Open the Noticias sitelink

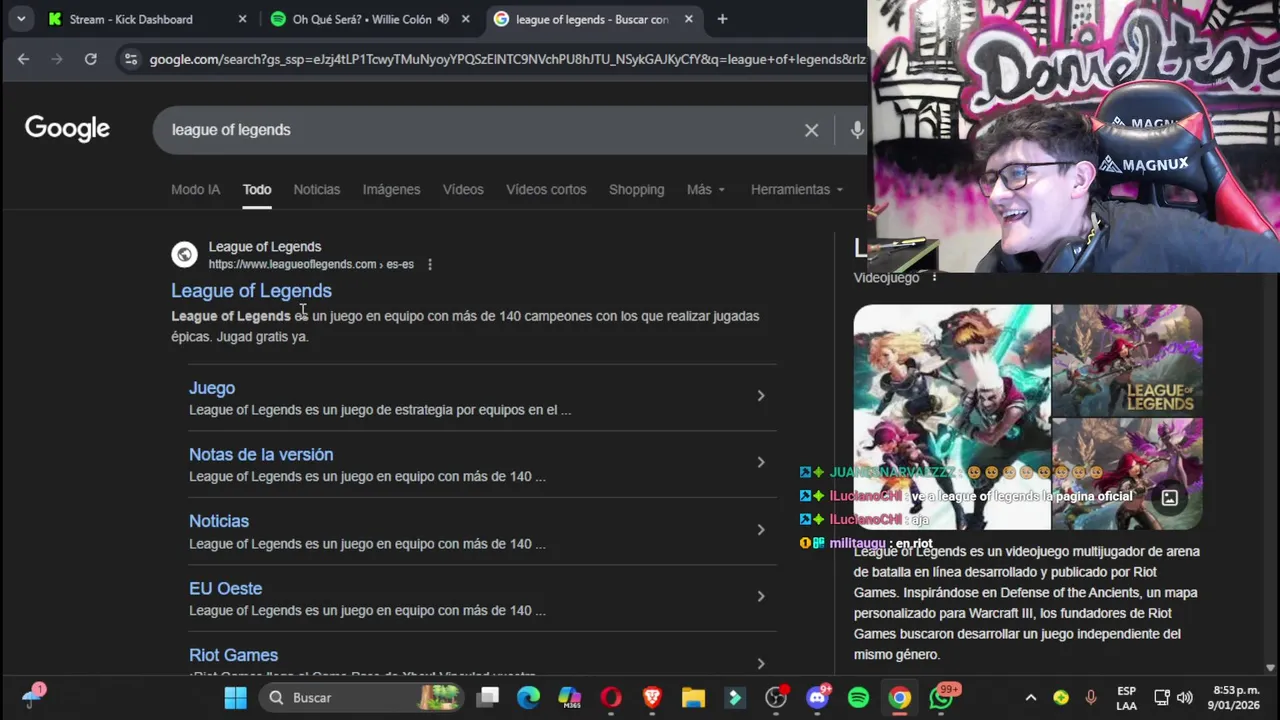pyautogui.click(x=219, y=521)
